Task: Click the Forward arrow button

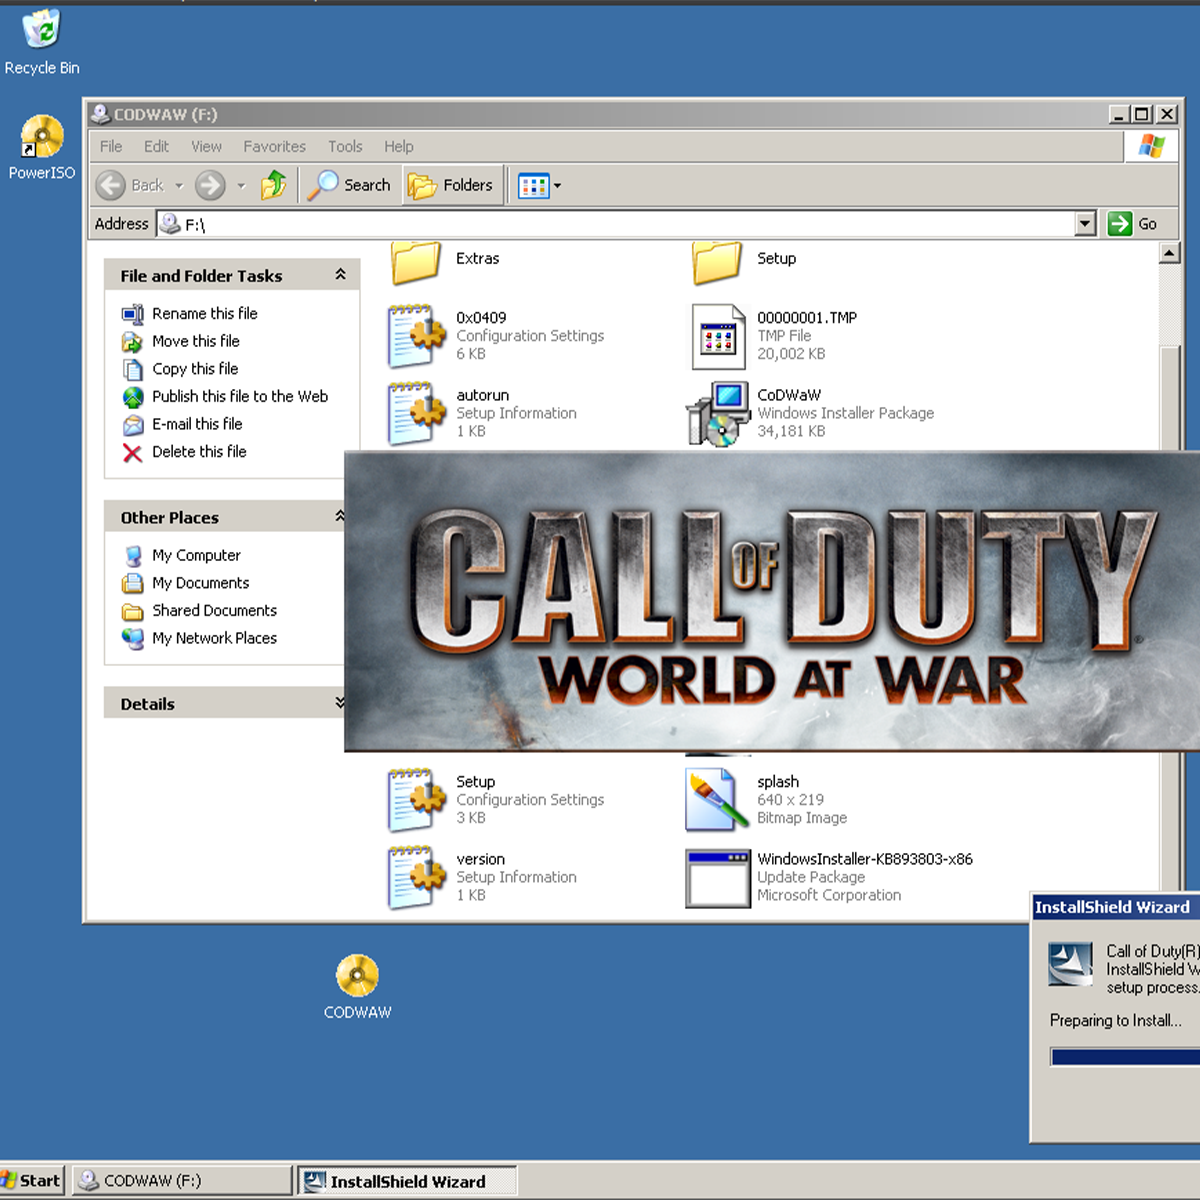Action: pos(210,185)
